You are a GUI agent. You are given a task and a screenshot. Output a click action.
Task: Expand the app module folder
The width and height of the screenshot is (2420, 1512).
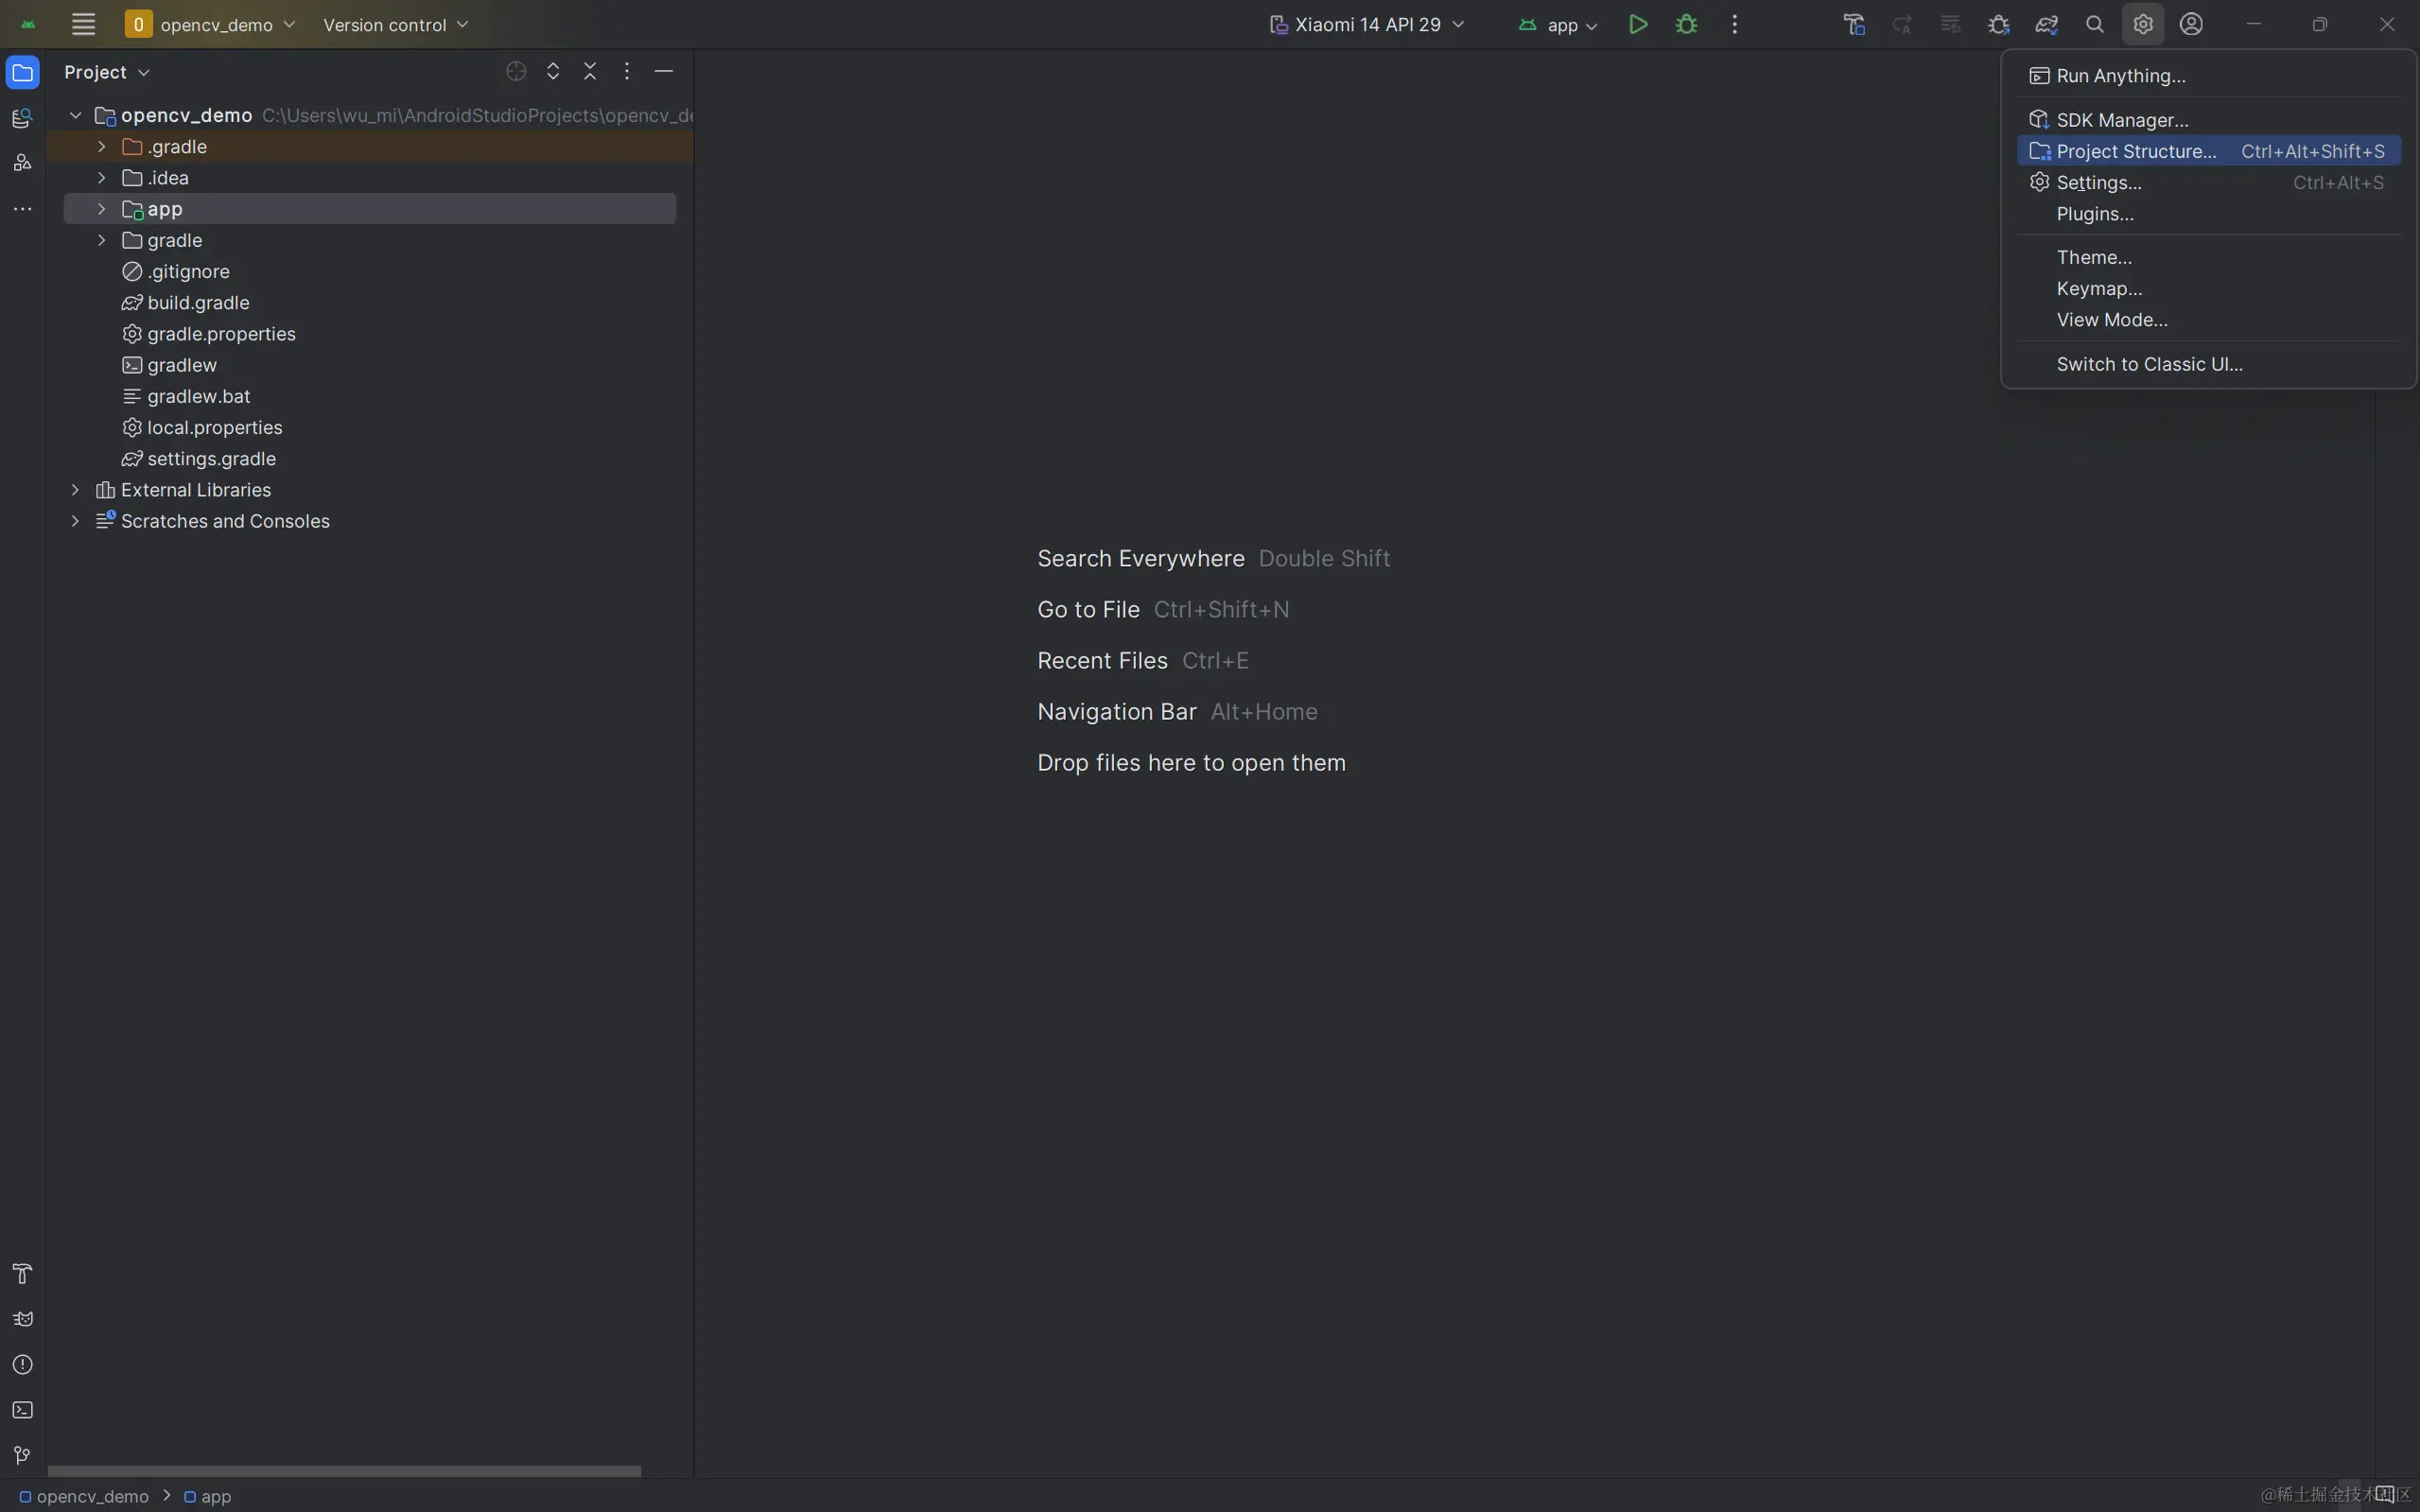pos(101,208)
